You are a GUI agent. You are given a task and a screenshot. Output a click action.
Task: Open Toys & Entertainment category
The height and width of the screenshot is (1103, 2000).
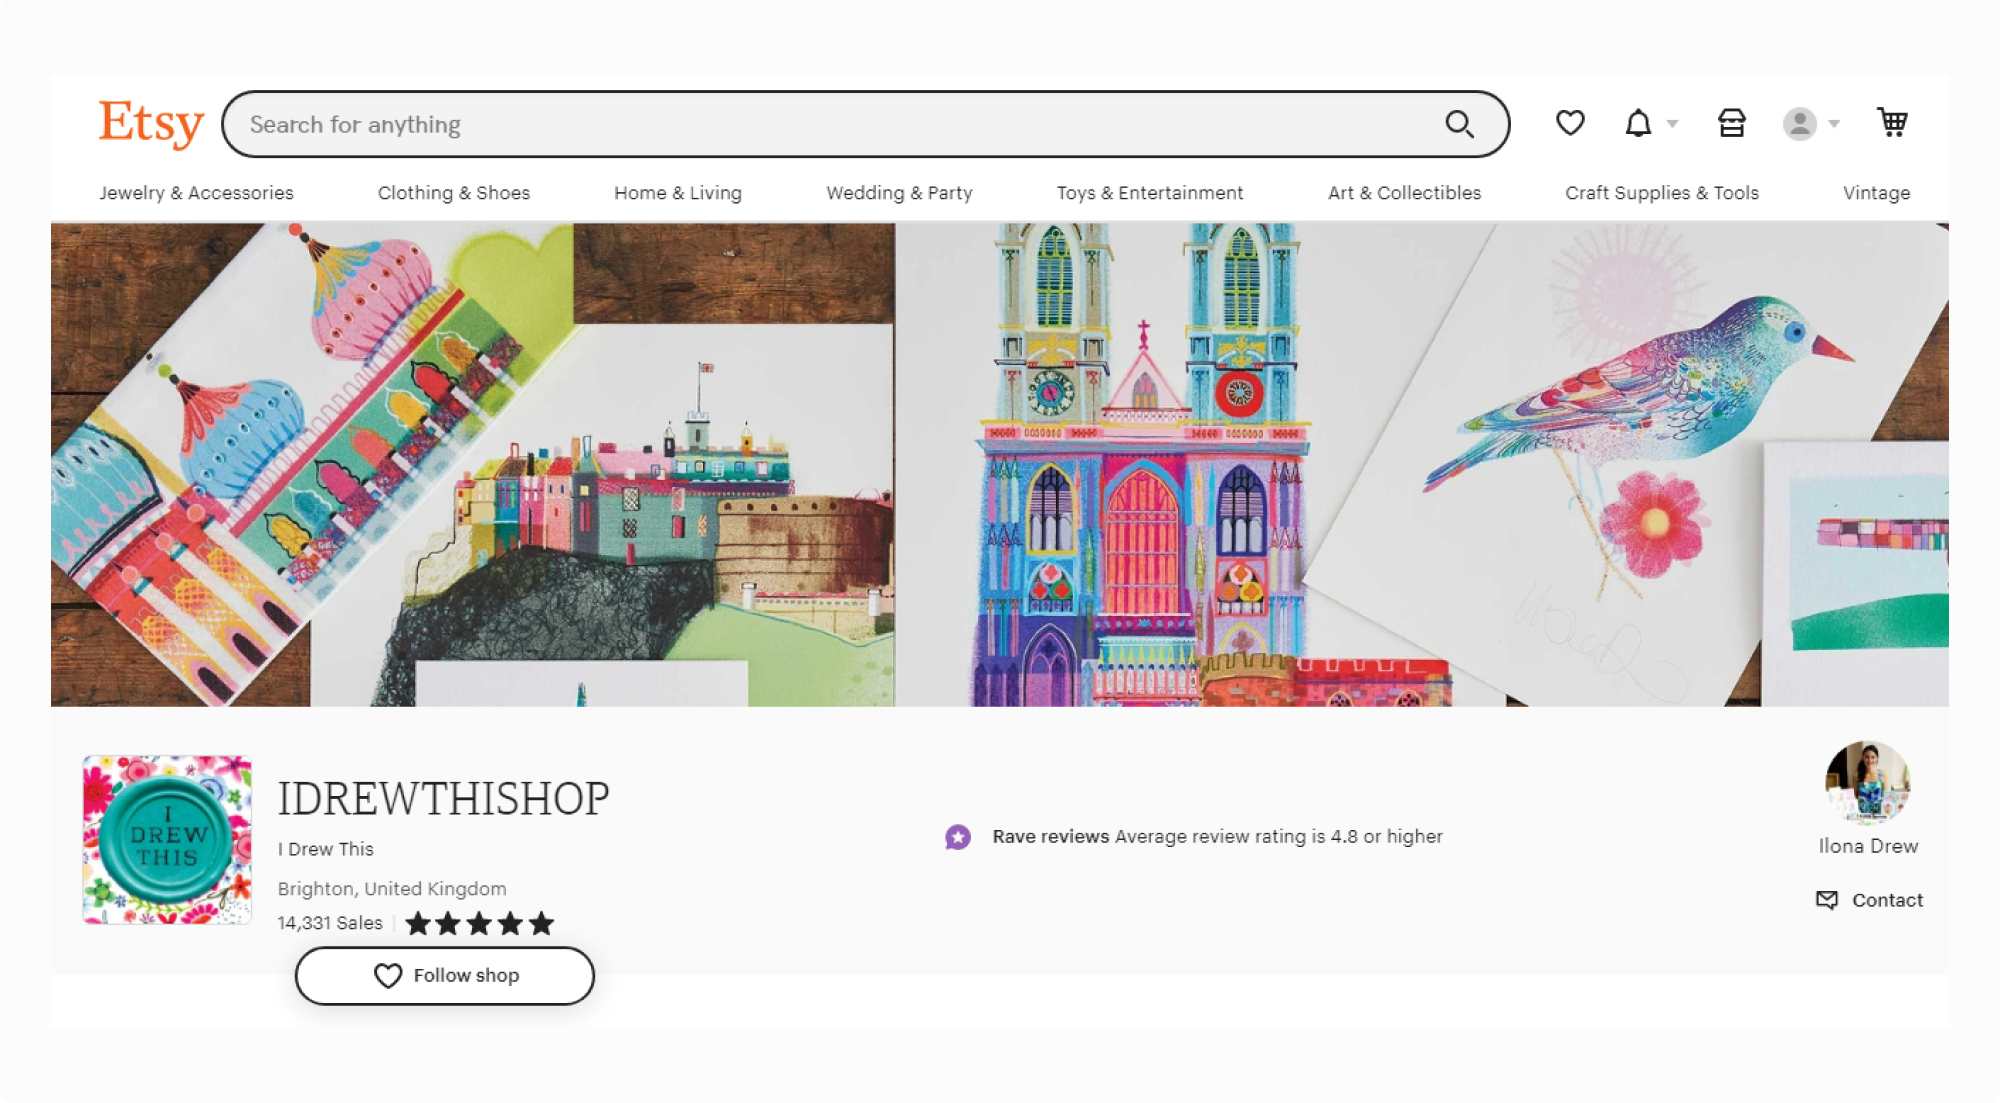1150,193
